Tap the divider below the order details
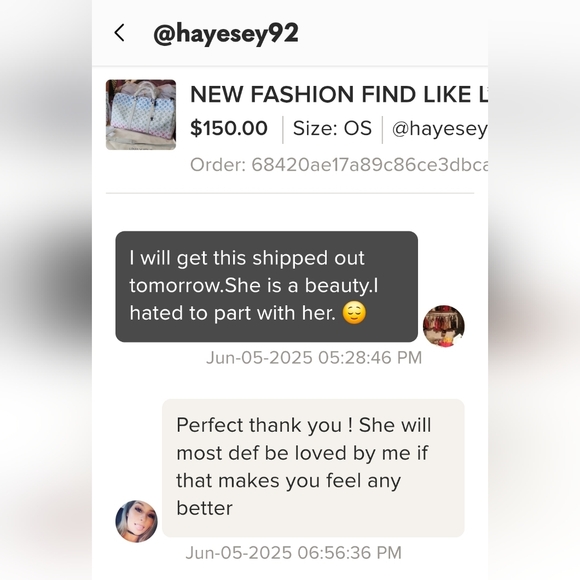The image size is (580, 580). tap(290, 193)
